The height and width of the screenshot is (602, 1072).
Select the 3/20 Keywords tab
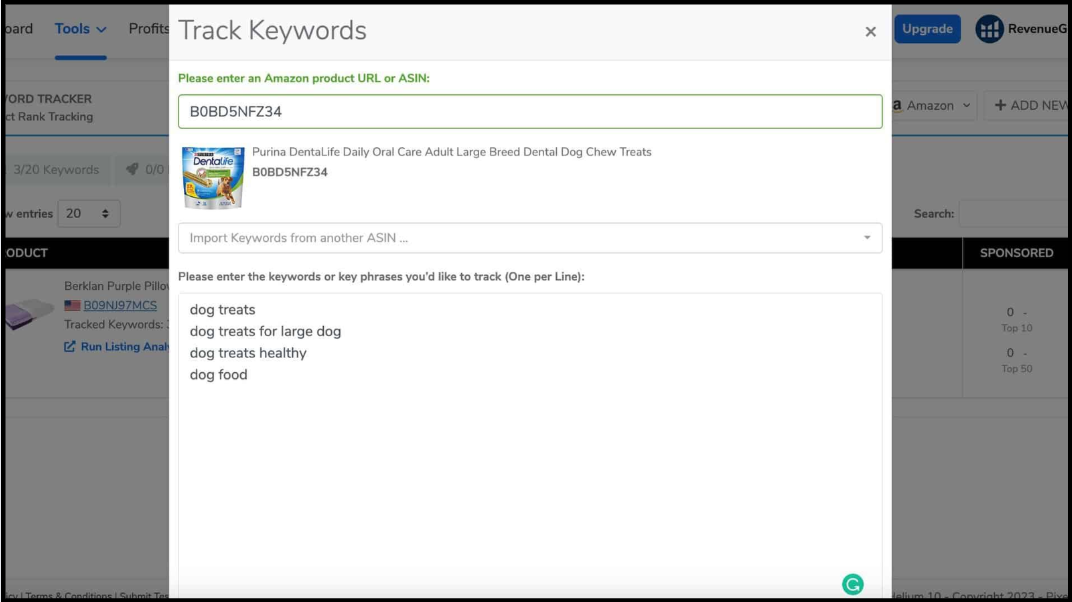(x=55, y=170)
